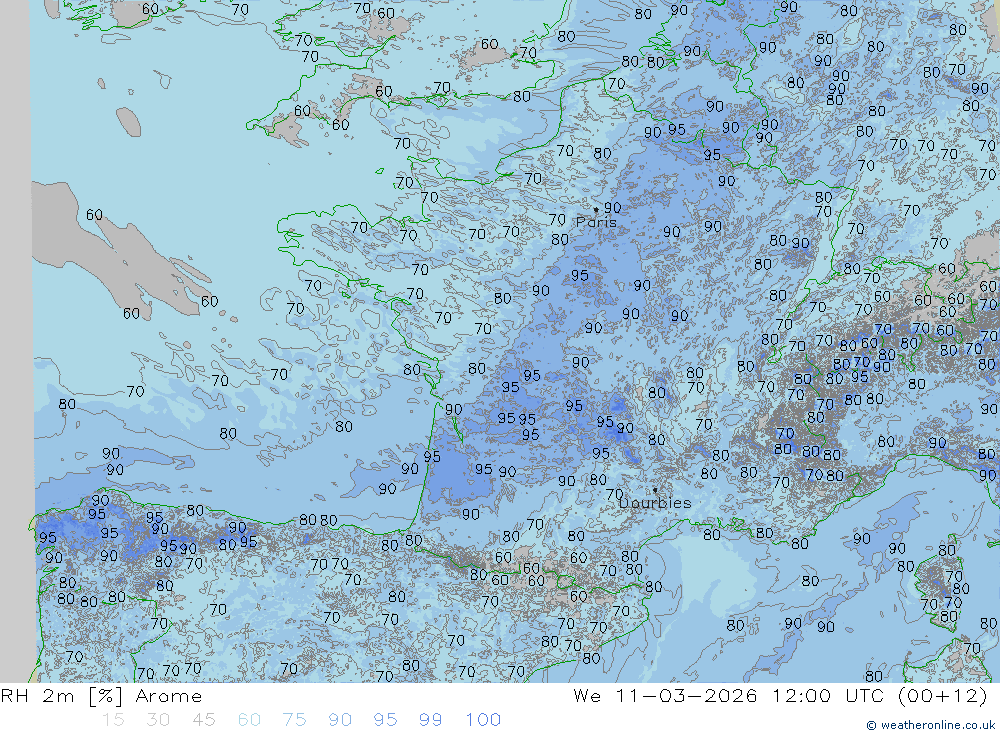
Task: Click the 75 value in the legend
Action: point(294,720)
